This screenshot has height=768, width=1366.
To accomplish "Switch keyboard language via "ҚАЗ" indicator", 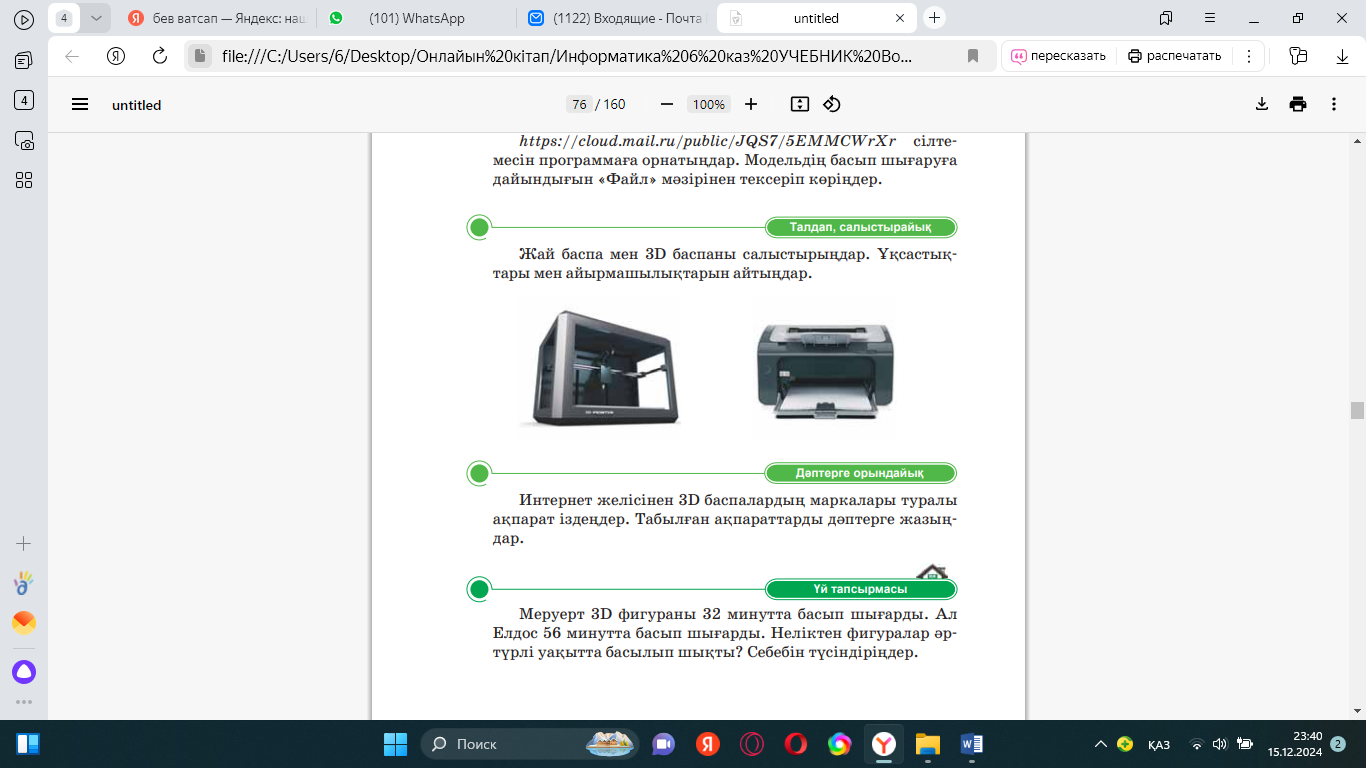I will coord(1159,745).
